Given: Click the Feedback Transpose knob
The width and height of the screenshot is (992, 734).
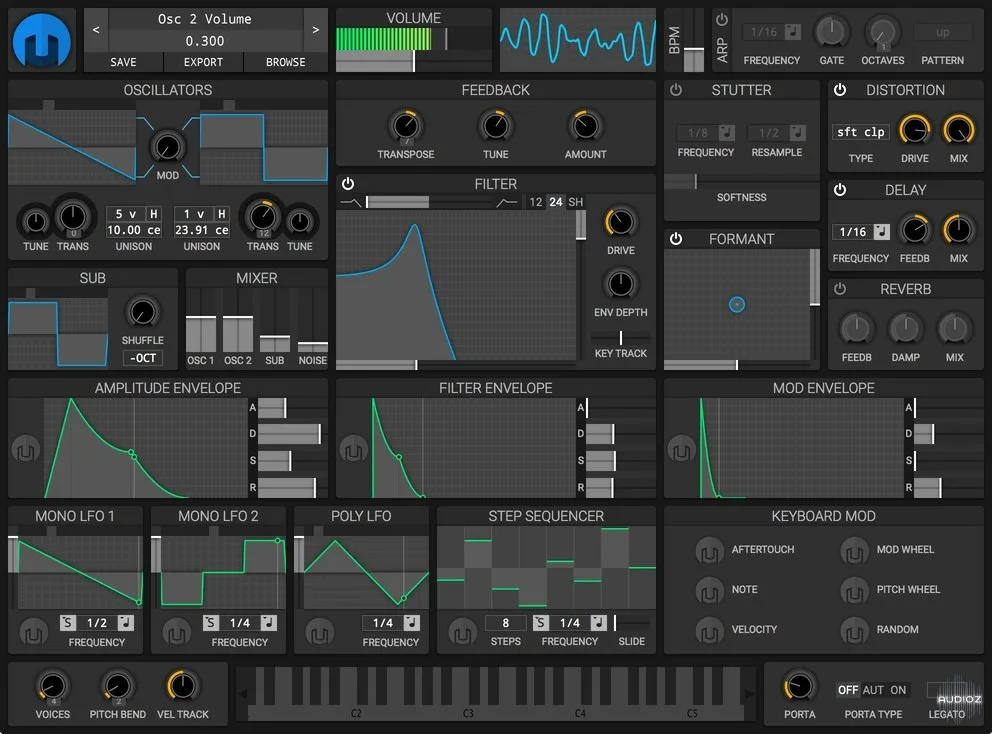Looking at the screenshot, I should 406,126.
